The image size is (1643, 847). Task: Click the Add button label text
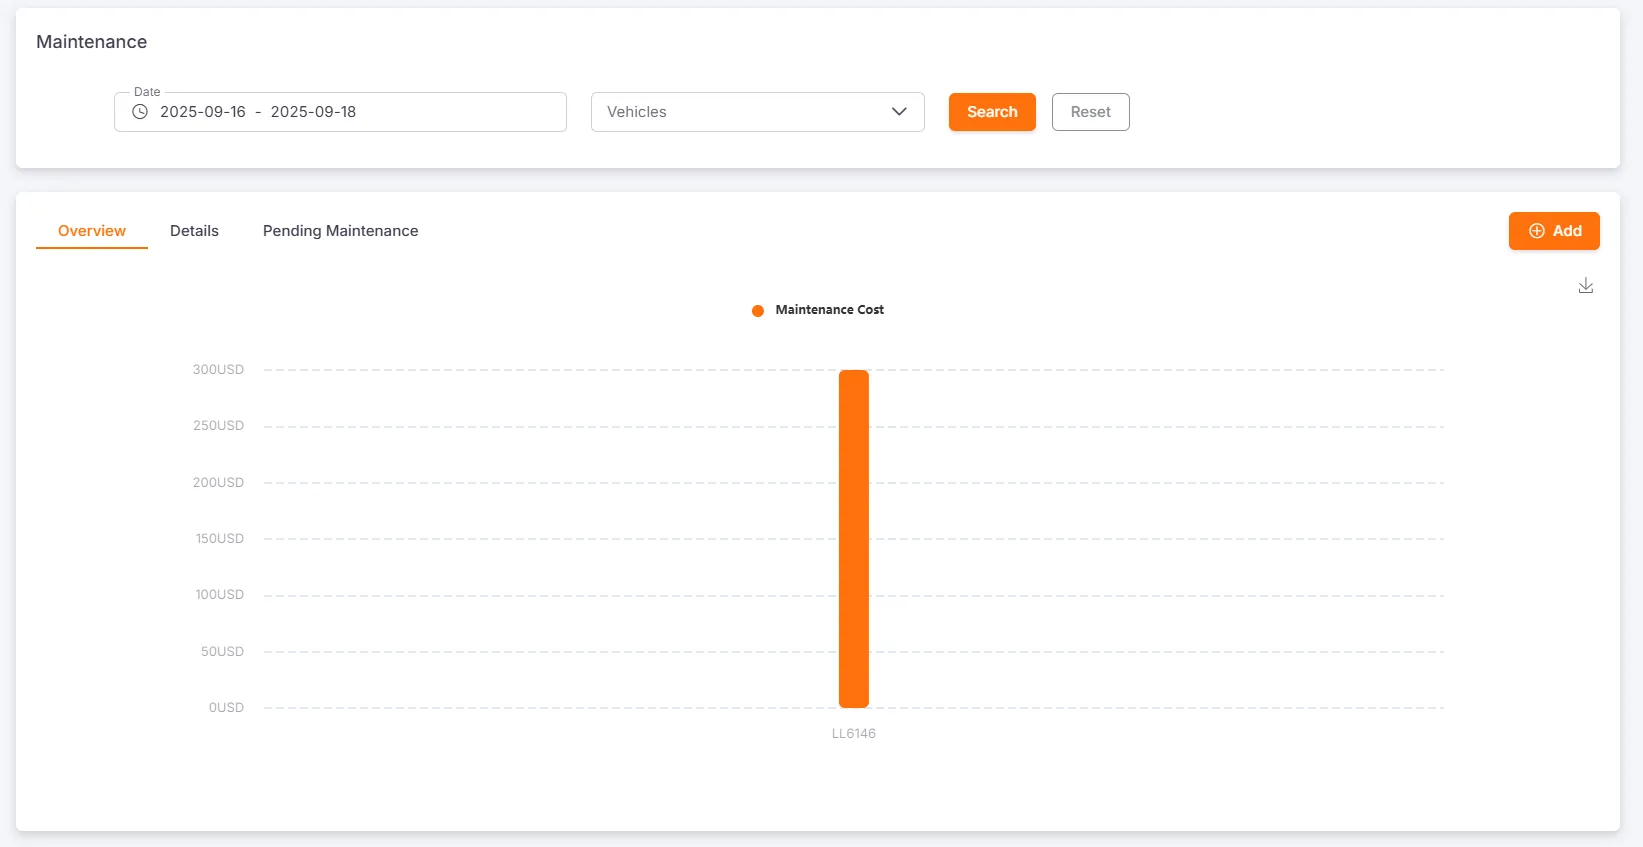tap(1567, 231)
